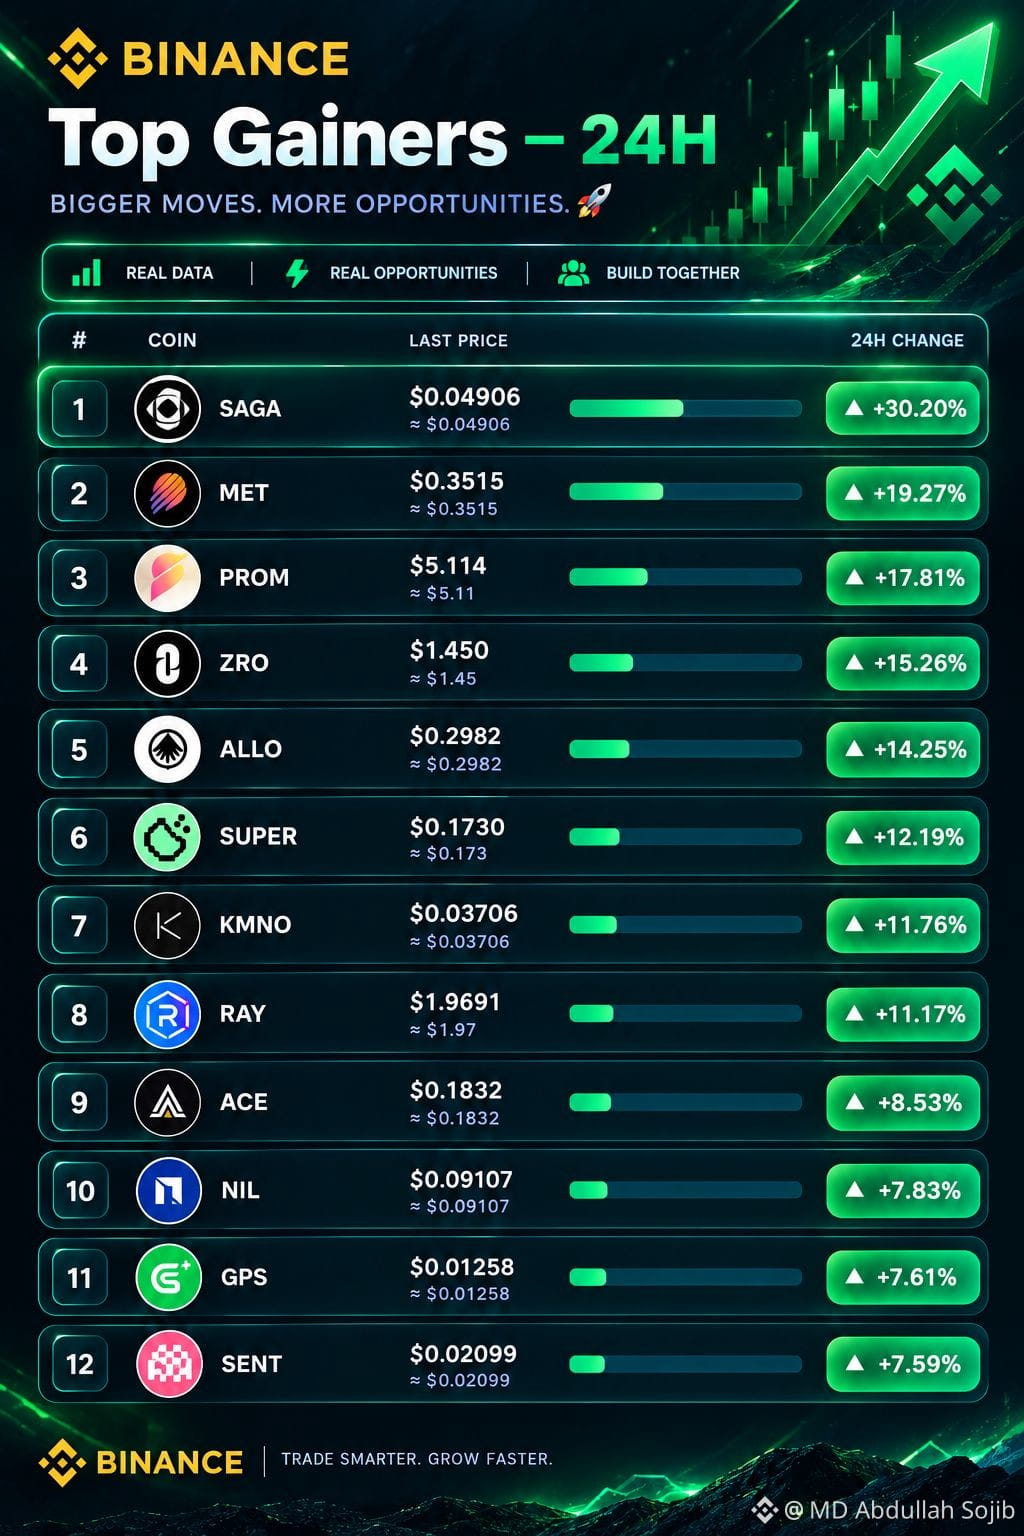Select the NIL coin icon
This screenshot has width=1024, height=1536.
168,1190
